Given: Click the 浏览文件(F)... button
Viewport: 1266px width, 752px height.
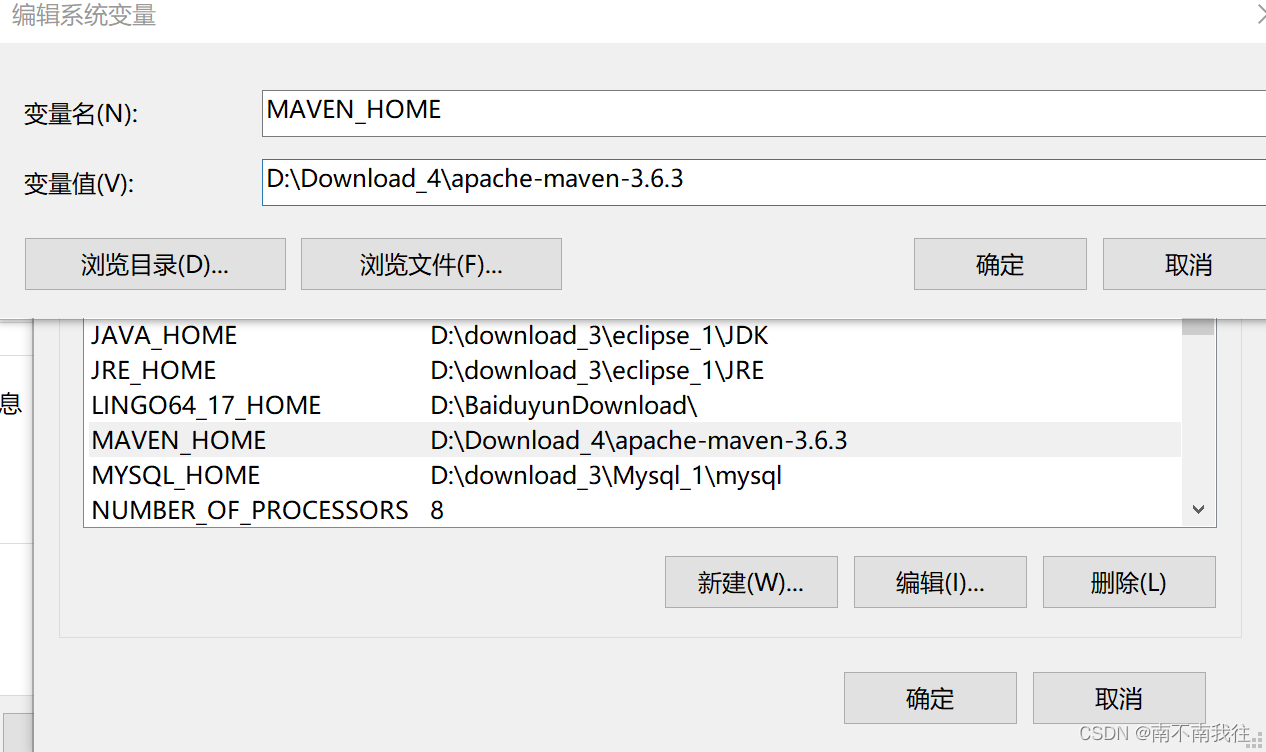Looking at the screenshot, I should click(430, 264).
